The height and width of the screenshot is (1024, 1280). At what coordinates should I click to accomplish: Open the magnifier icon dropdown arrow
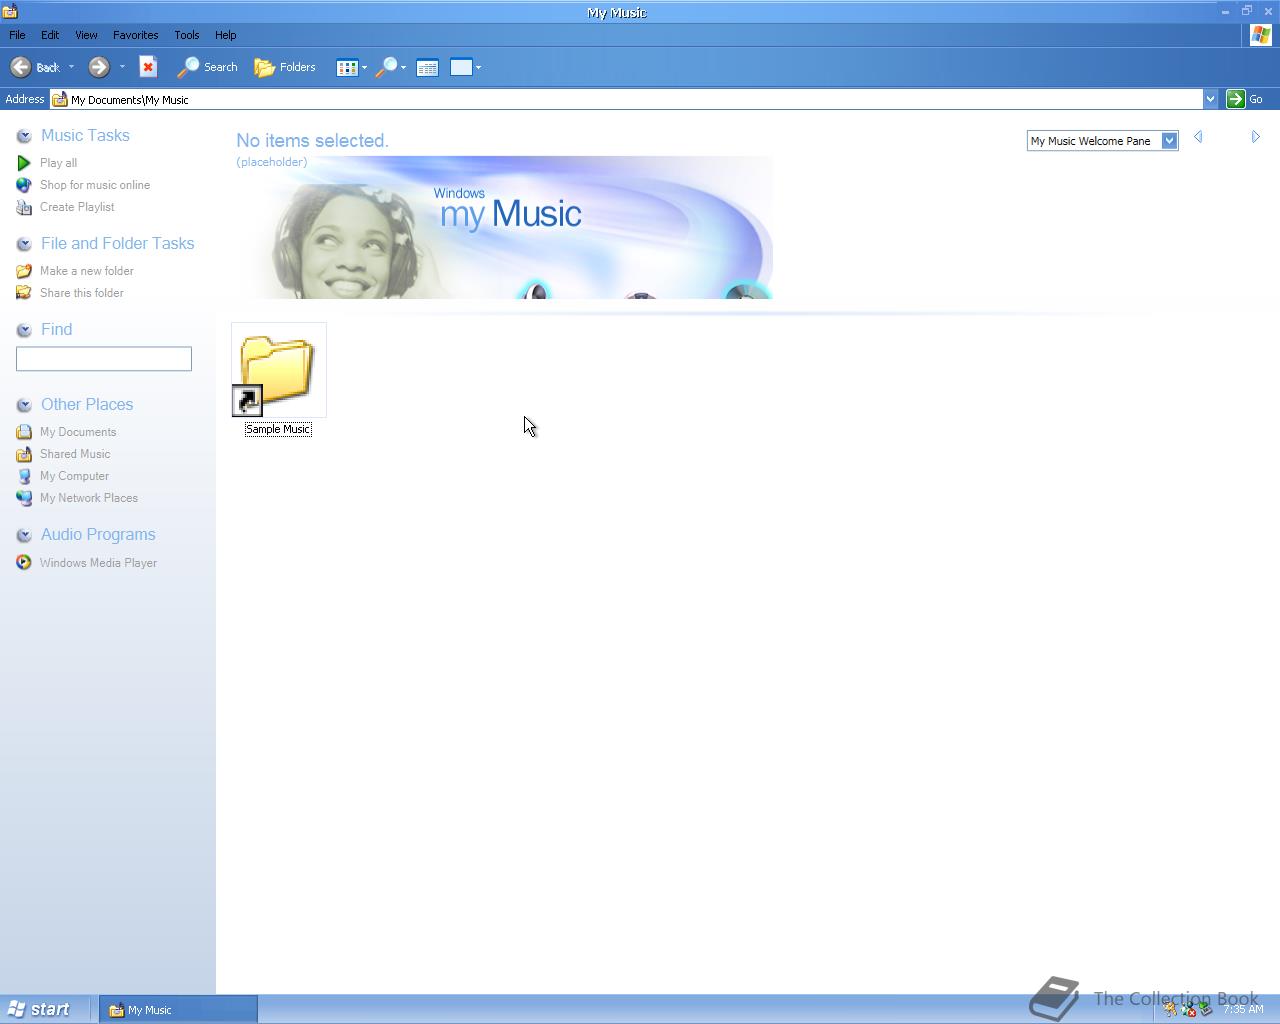pyautogui.click(x=403, y=68)
